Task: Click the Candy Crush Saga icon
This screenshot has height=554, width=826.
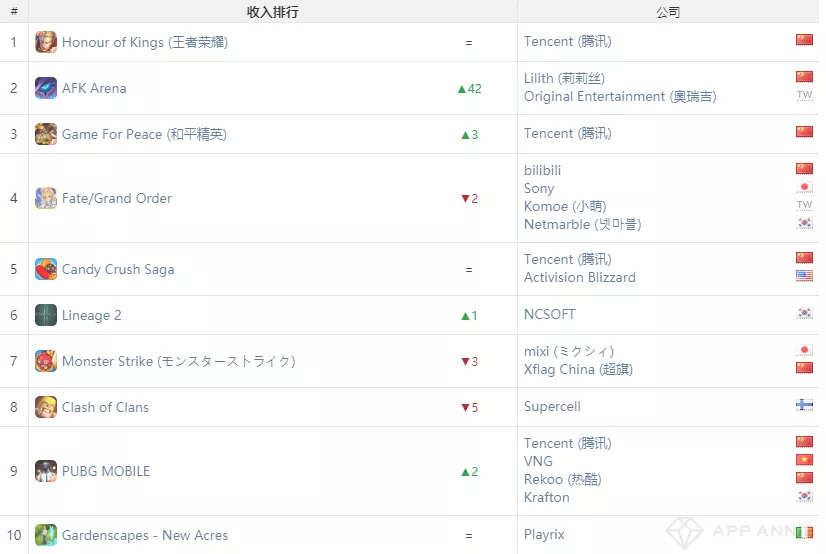Action: point(46,269)
